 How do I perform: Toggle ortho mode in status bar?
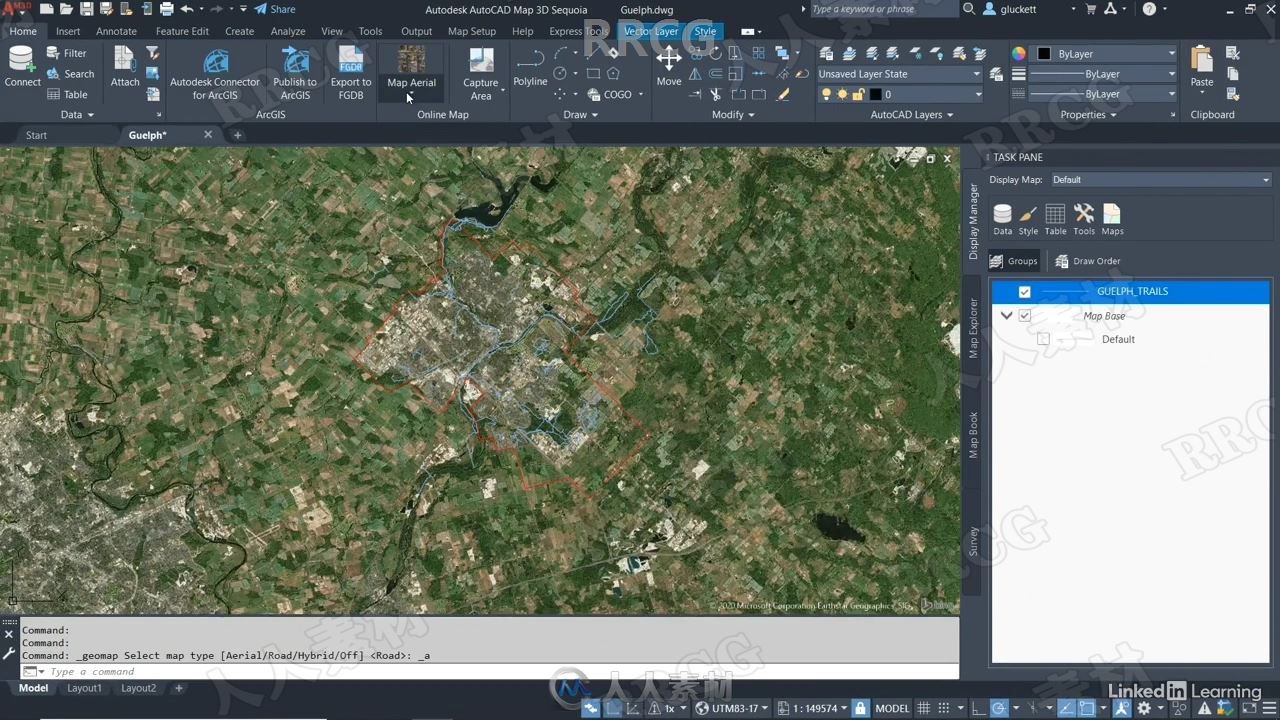pyautogui.click(x=980, y=708)
